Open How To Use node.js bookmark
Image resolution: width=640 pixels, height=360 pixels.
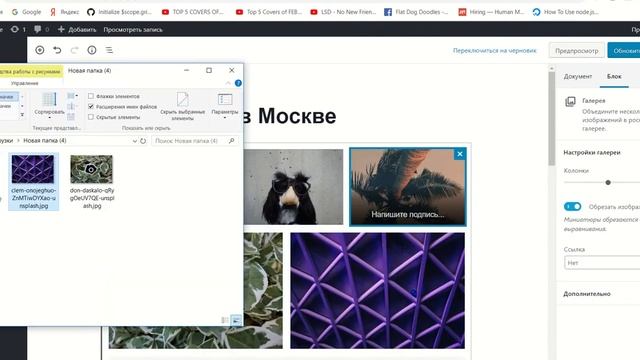coord(566,12)
